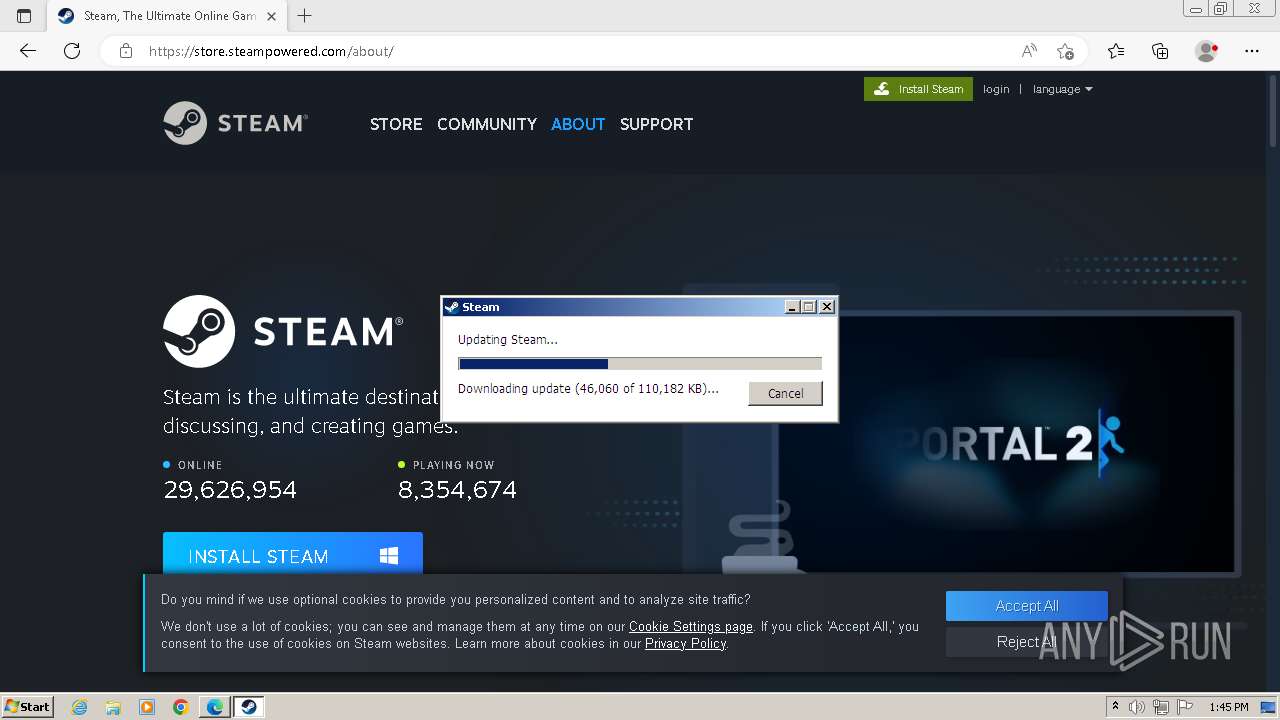Click the Steam update progress bar
The height and width of the screenshot is (720, 1280).
[x=640, y=364]
